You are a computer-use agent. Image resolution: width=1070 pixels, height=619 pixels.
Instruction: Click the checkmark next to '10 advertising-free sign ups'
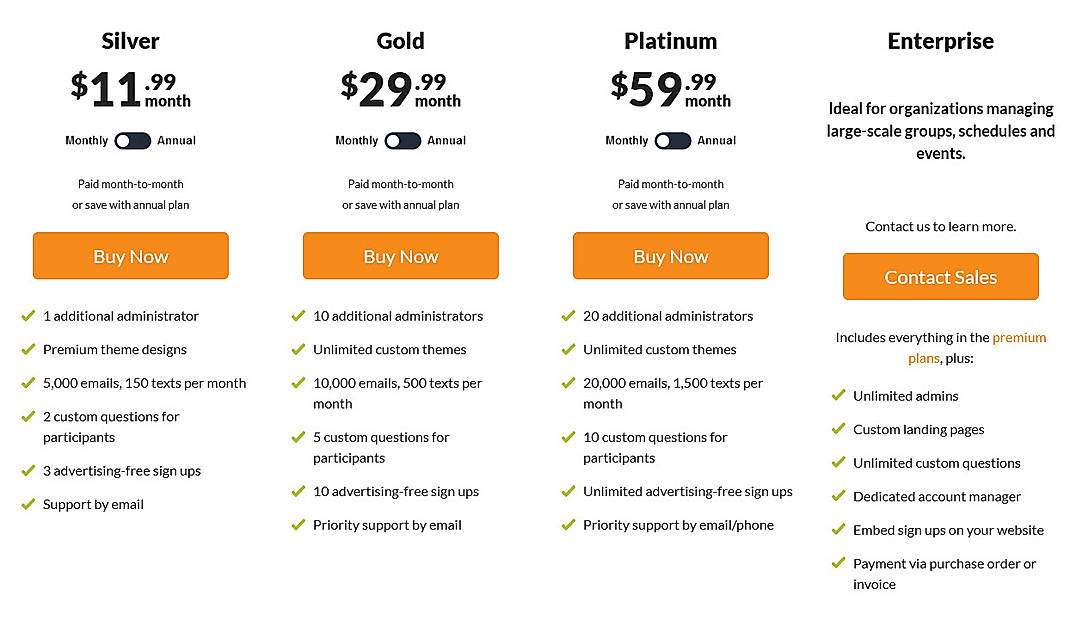tap(298, 491)
